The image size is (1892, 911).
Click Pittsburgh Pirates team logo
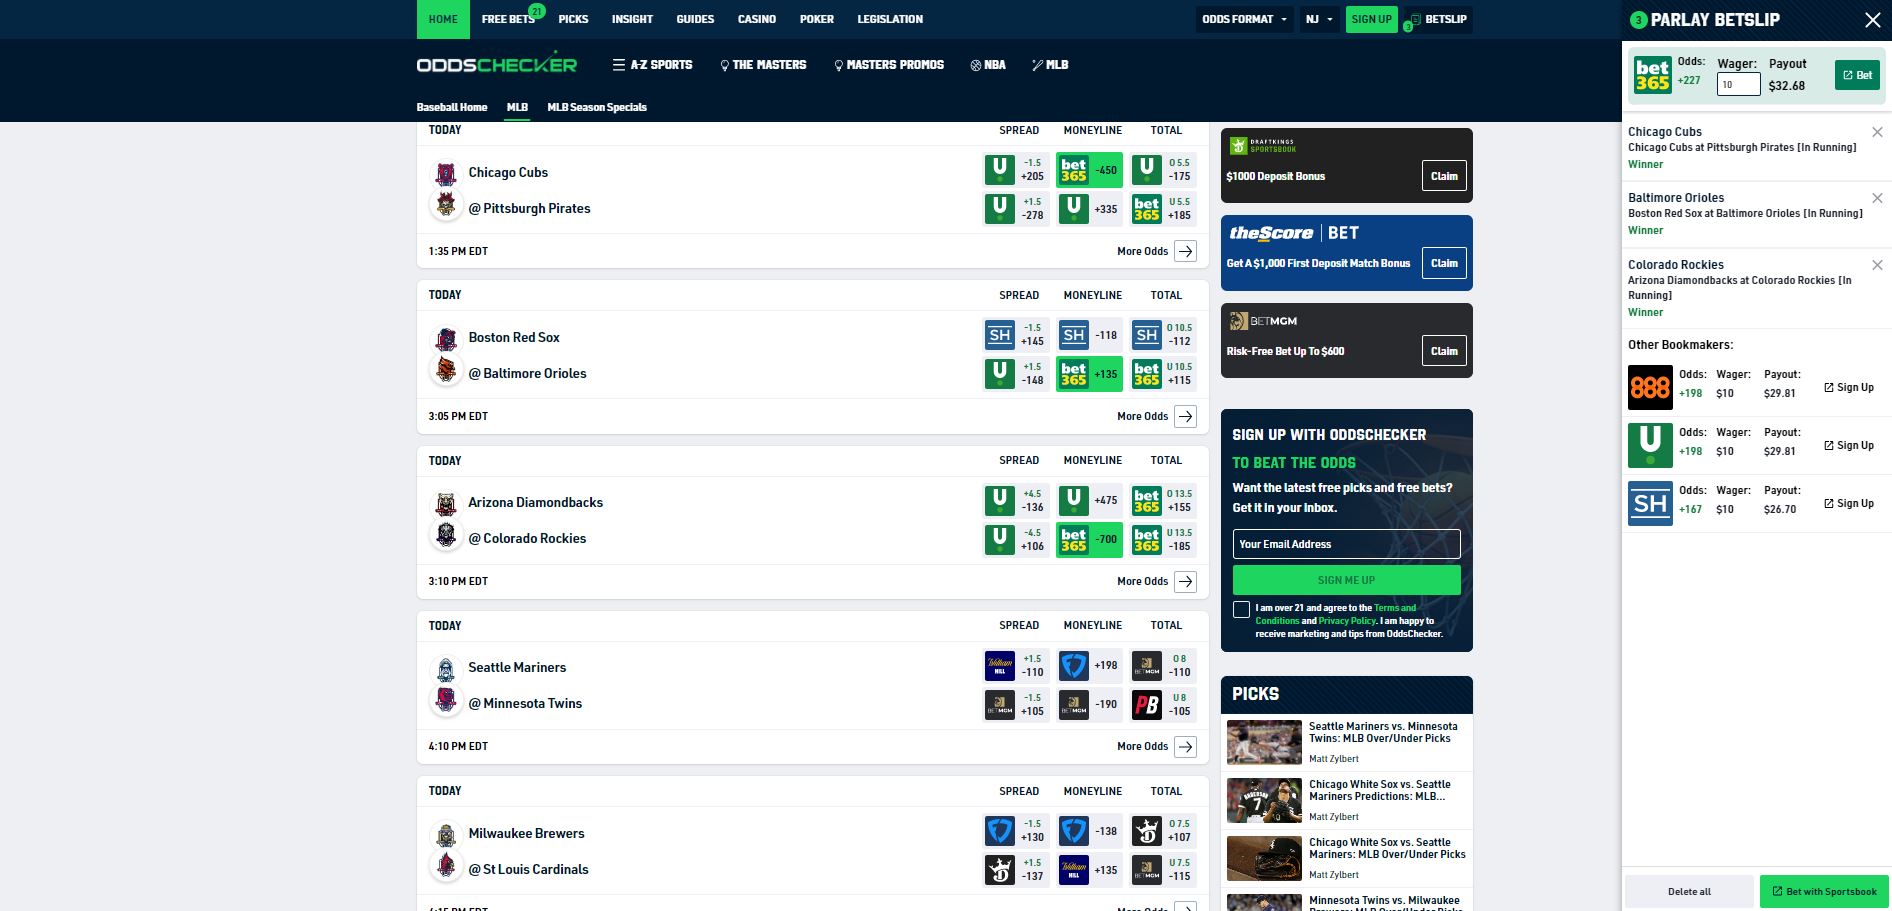446,205
